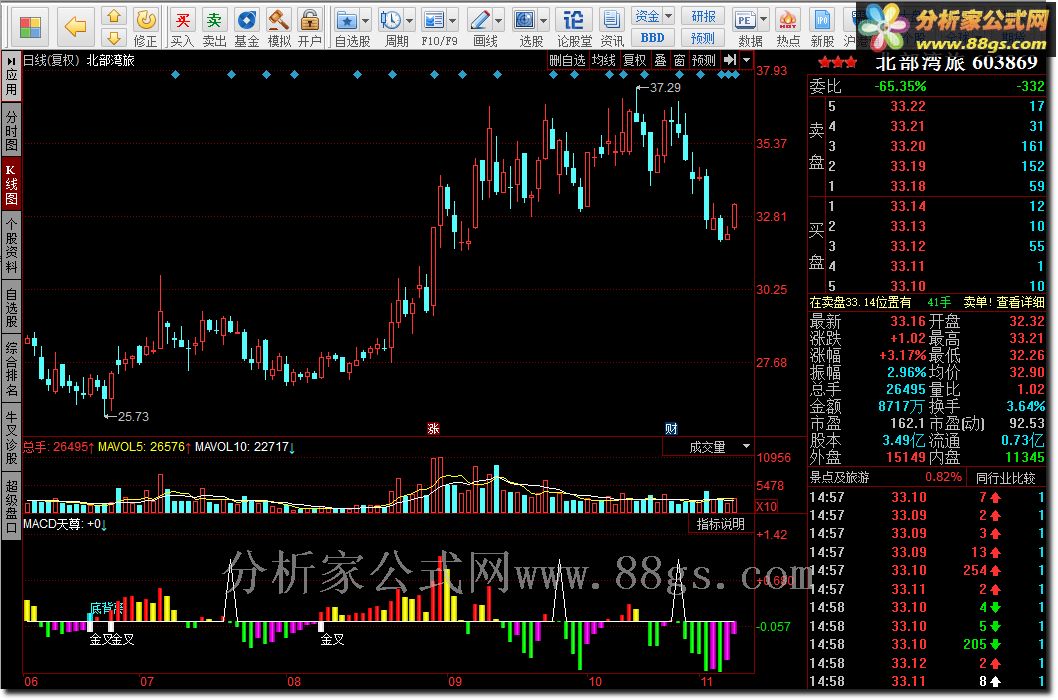Viewport: 1058px width, 700px height.
Task: Toggle the 叠 overlay option
Action: click(661, 60)
